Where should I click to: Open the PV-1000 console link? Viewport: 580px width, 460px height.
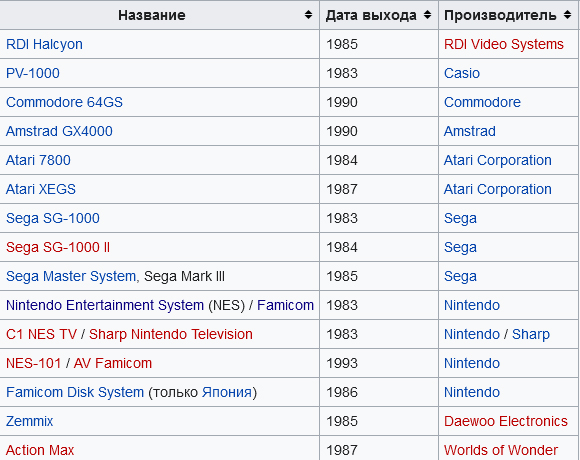coord(33,73)
